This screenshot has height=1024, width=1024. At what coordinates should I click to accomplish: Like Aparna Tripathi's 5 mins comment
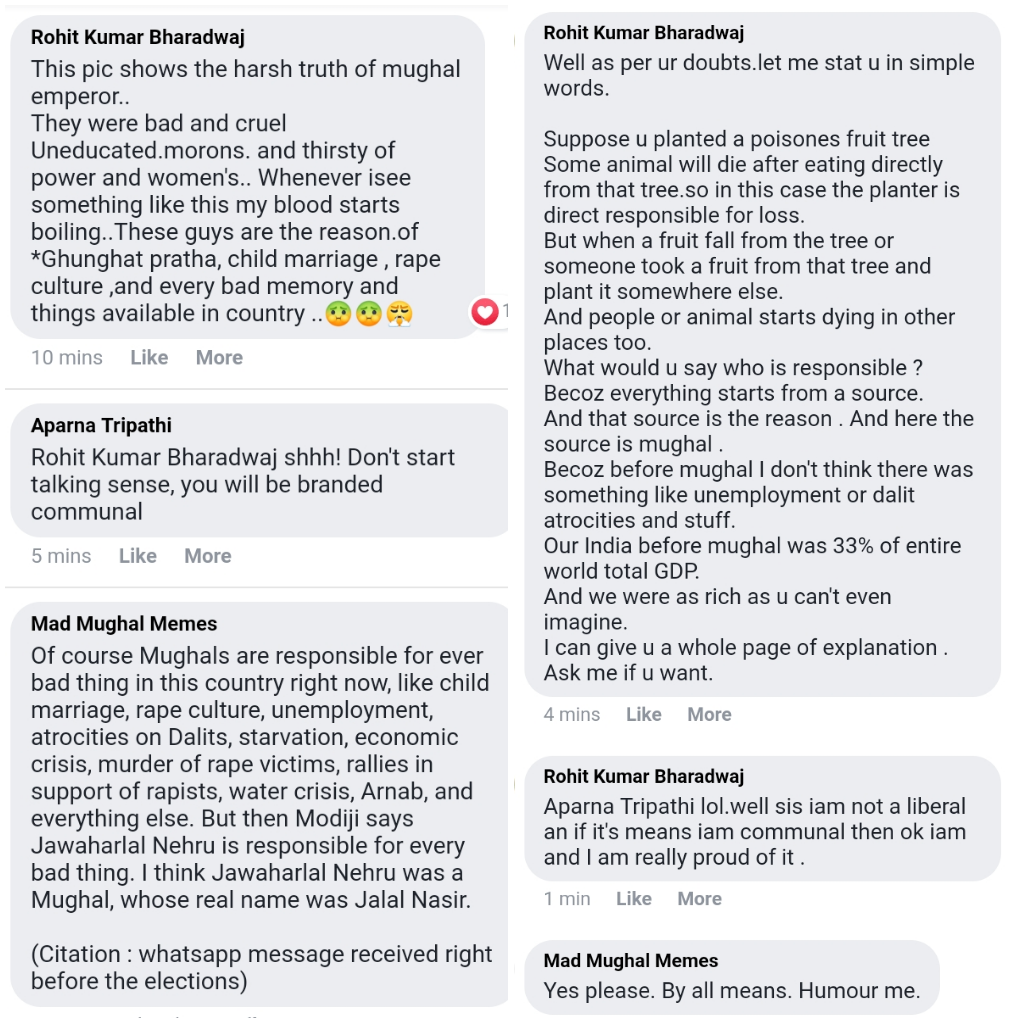pos(138,556)
